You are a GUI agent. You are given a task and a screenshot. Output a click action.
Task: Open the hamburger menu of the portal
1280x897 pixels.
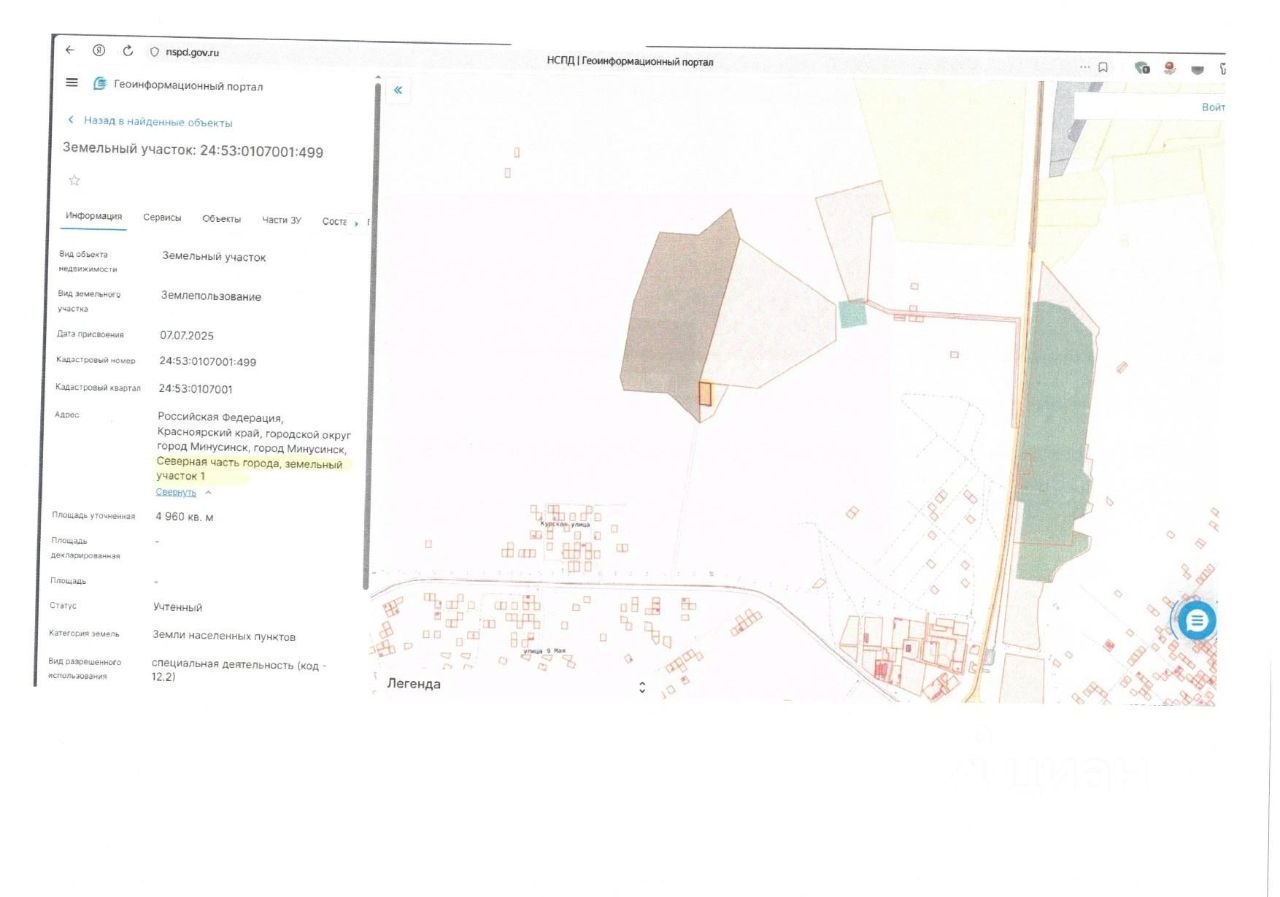(72, 83)
